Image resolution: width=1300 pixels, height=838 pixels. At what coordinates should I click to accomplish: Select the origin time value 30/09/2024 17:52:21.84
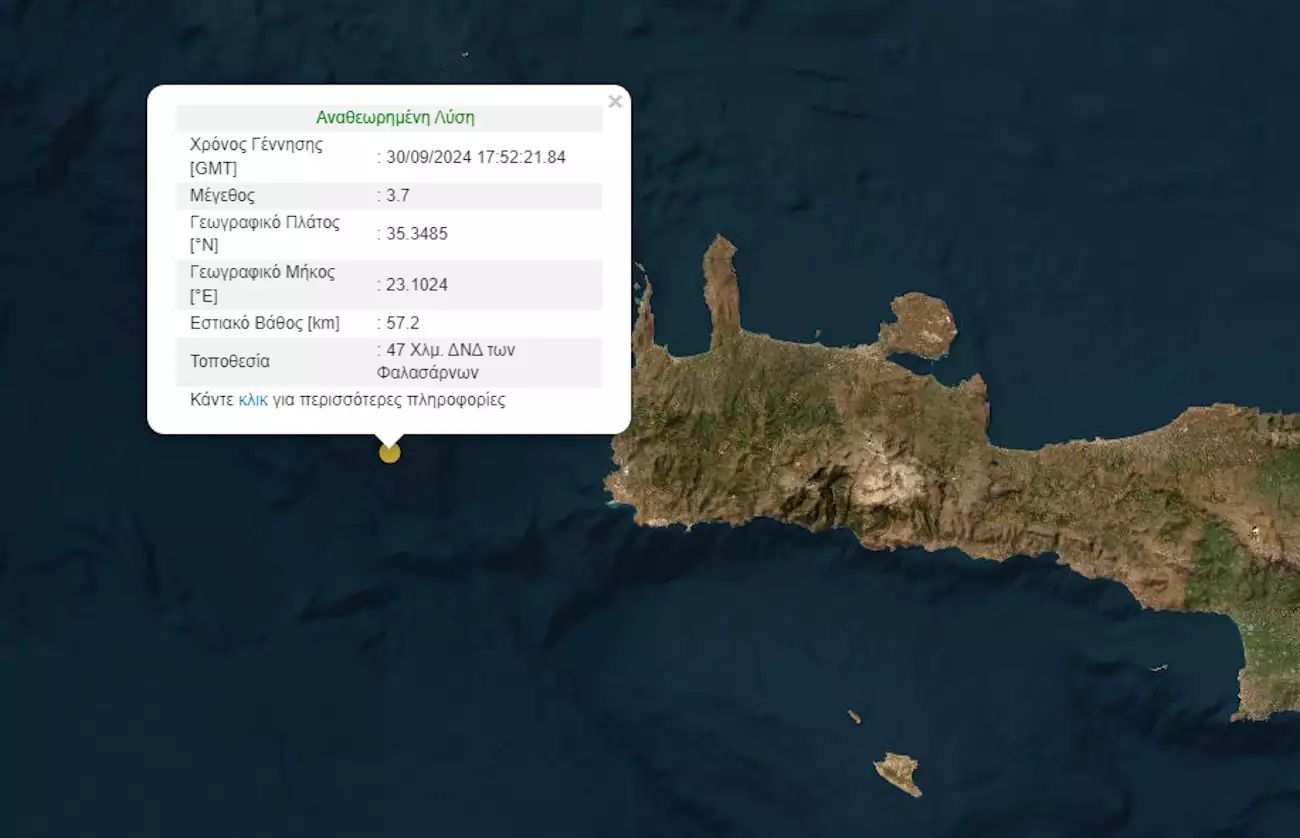(x=476, y=156)
